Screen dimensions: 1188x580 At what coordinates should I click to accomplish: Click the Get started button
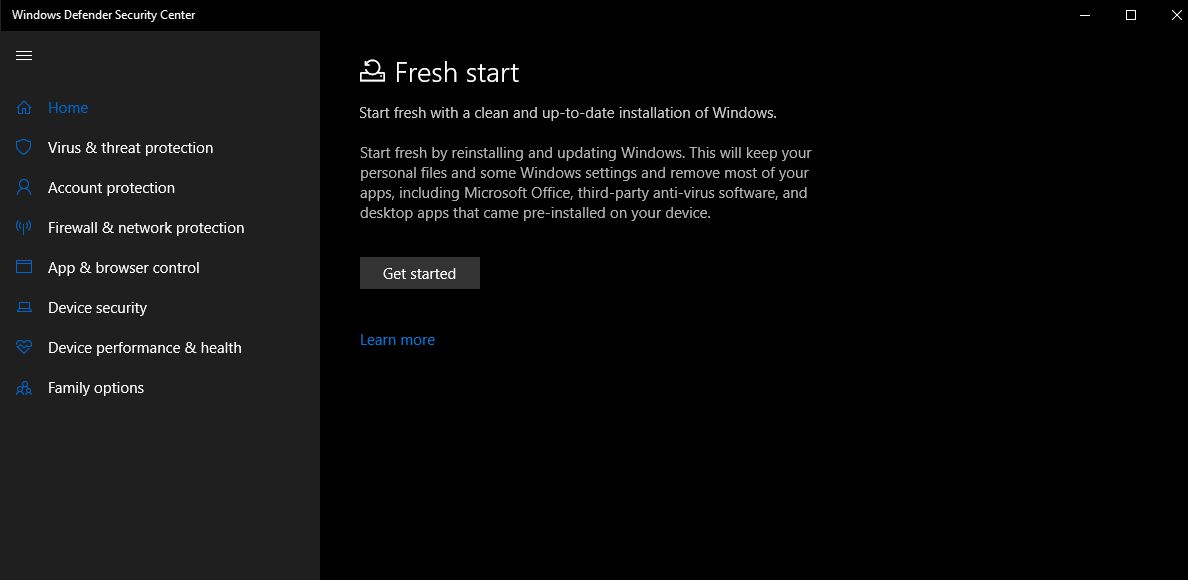420,273
